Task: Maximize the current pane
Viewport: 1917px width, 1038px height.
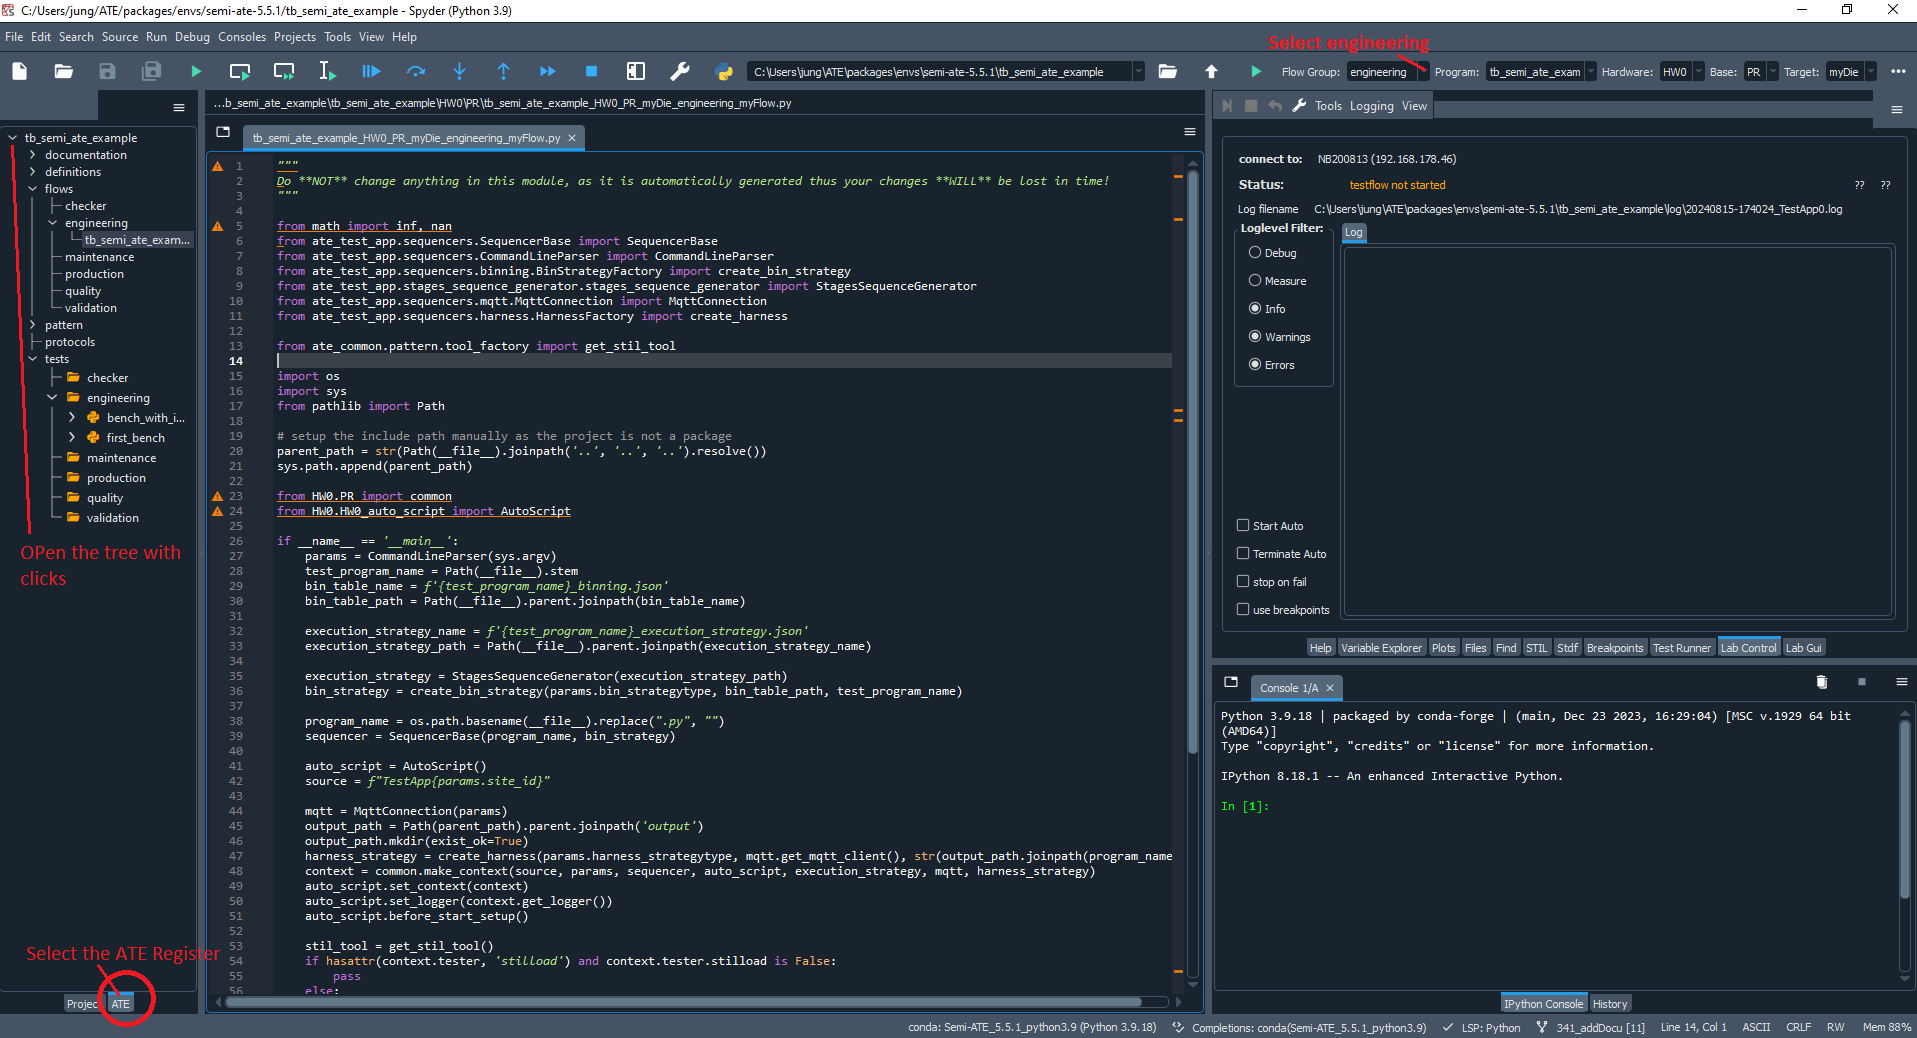Action: click(x=636, y=71)
